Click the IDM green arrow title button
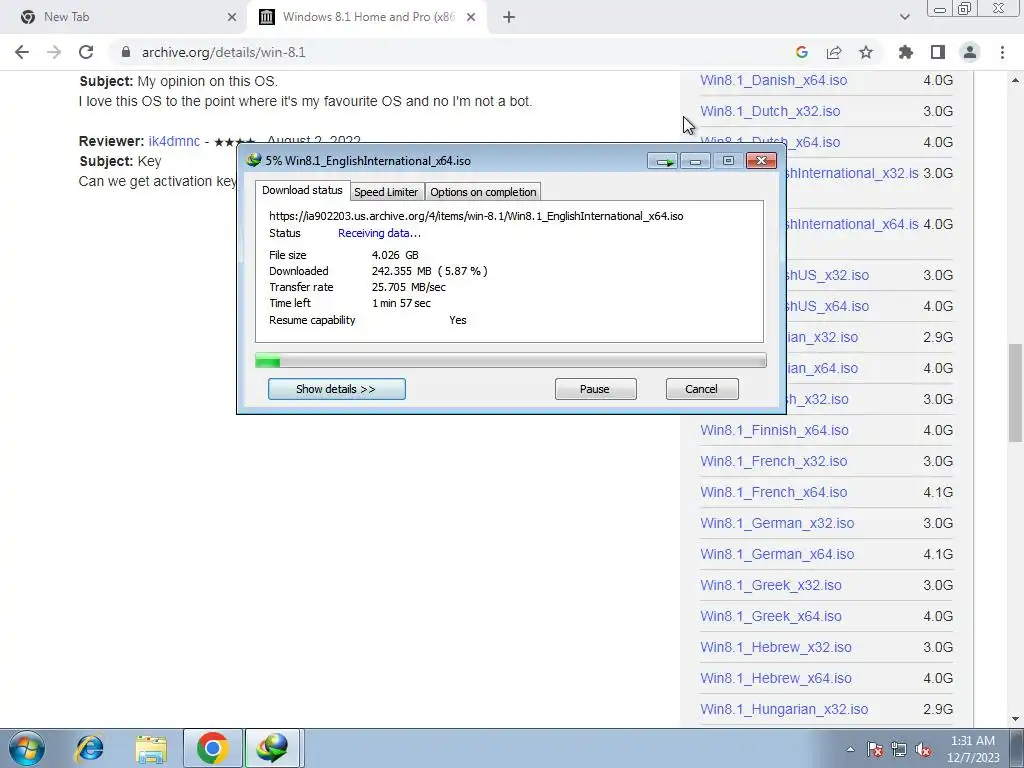This screenshot has height=768, width=1024. point(663,161)
